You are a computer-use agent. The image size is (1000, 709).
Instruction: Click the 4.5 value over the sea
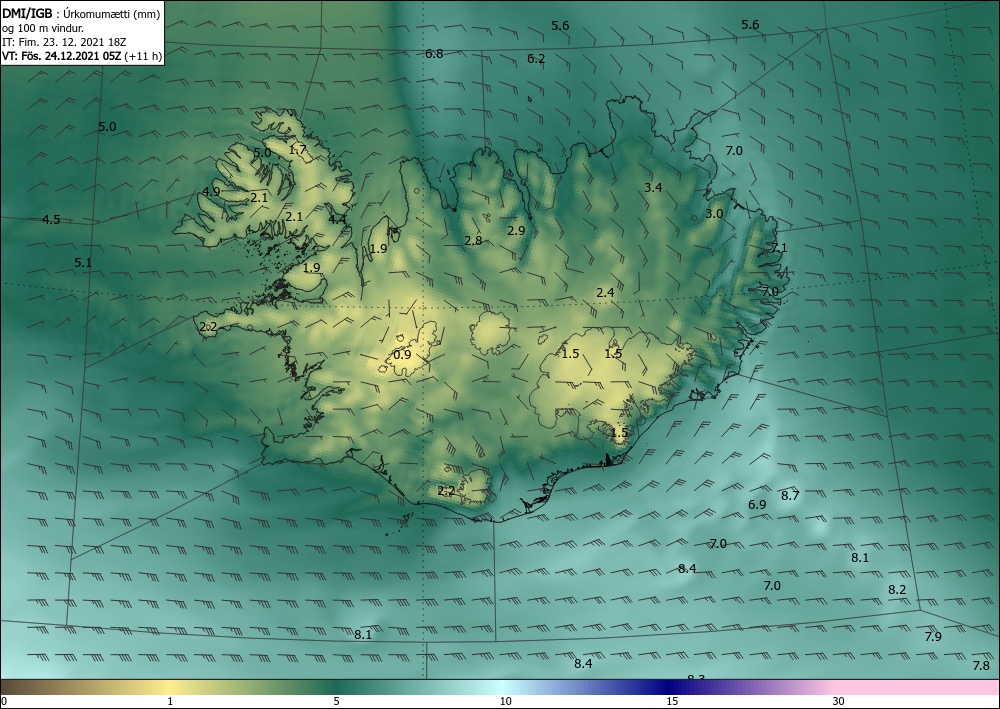[51, 220]
